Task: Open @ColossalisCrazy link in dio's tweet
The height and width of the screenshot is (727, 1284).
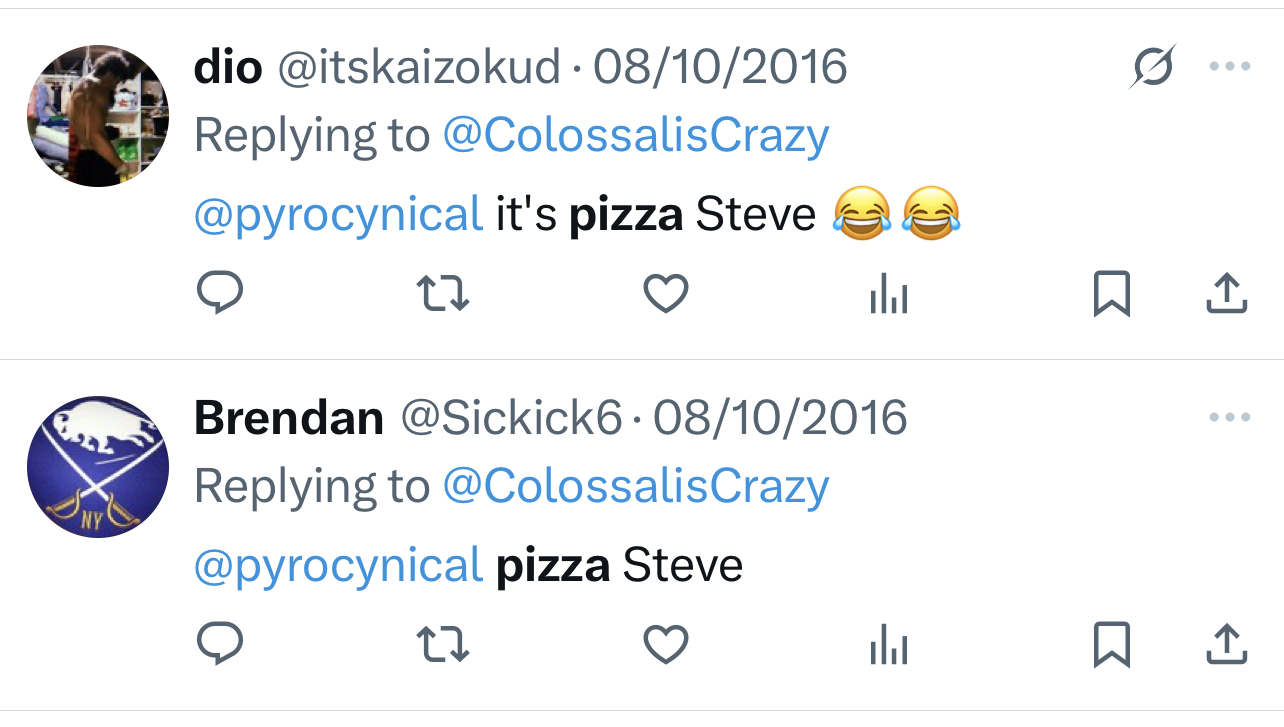Action: [635, 136]
